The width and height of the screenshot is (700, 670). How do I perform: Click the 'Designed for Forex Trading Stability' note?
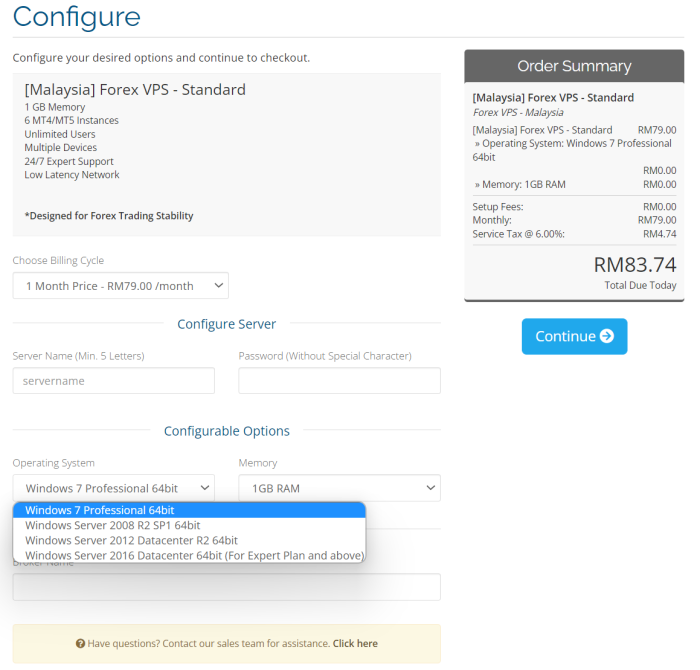(109, 216)
